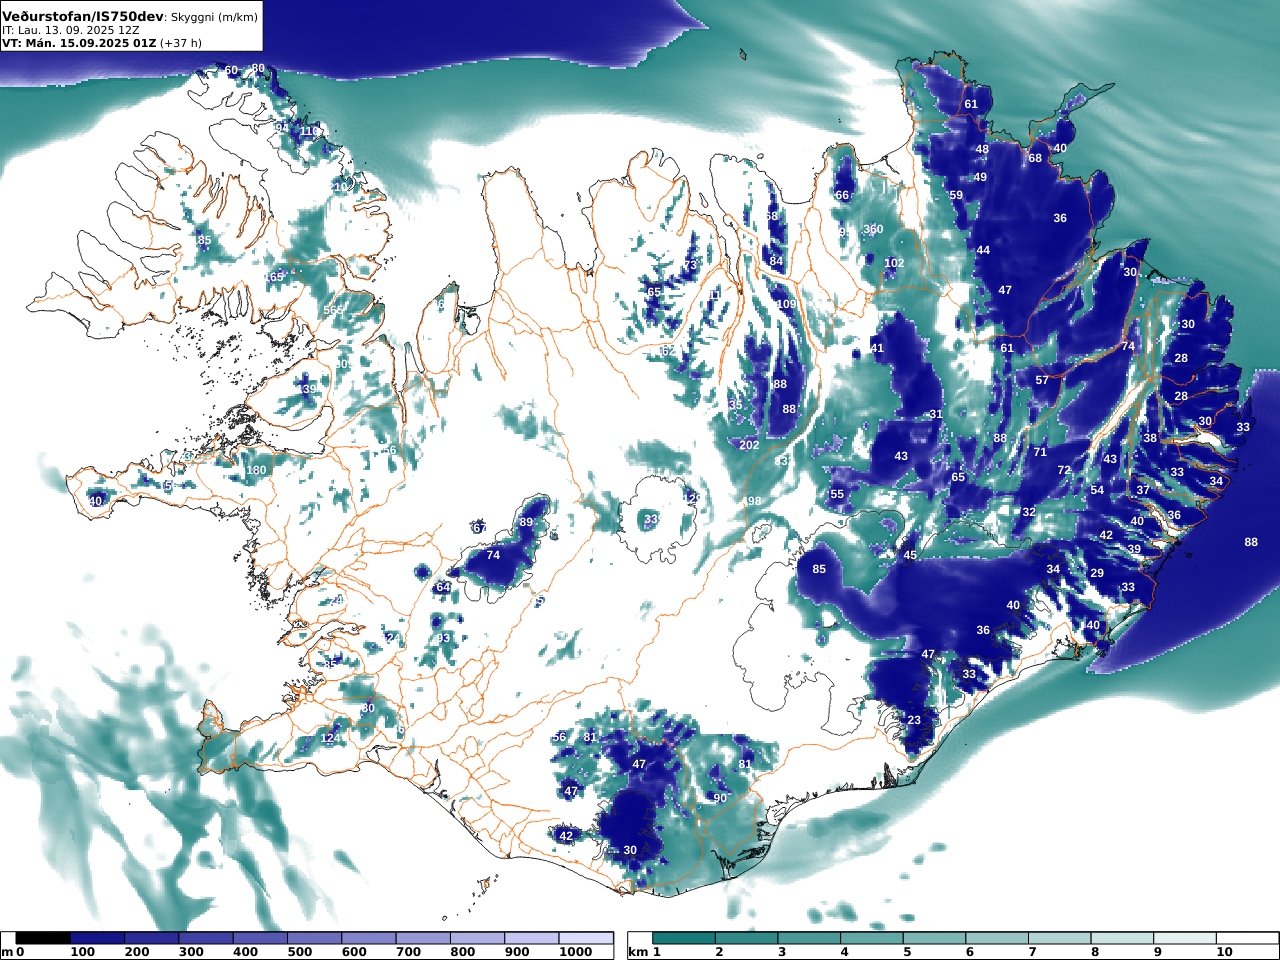This screenshot has width=1280, height=960.
Task: Click the Veðurstofan/IS750dev title text
Action: [x=83, y=17]
